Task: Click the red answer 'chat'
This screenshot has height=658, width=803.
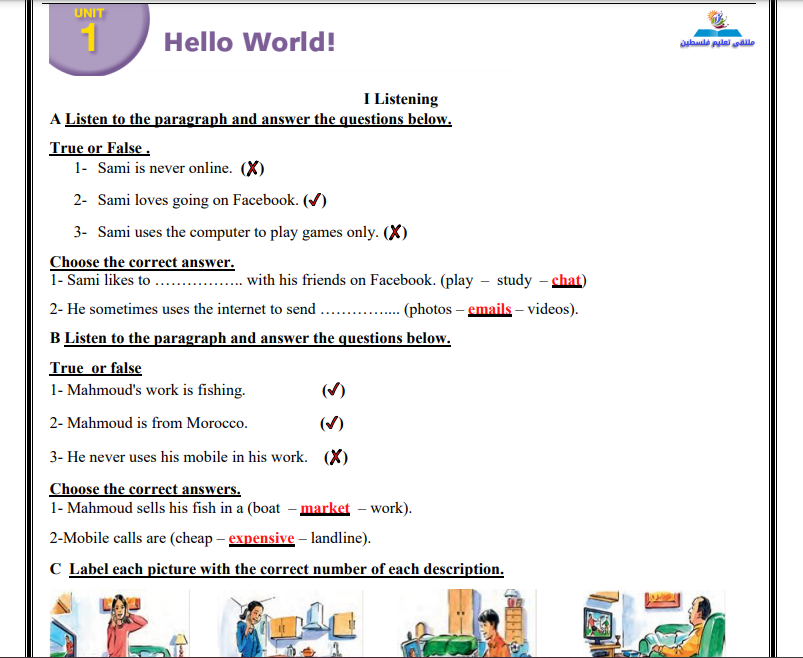Action: pyautogui.click(x=566, y=280)
